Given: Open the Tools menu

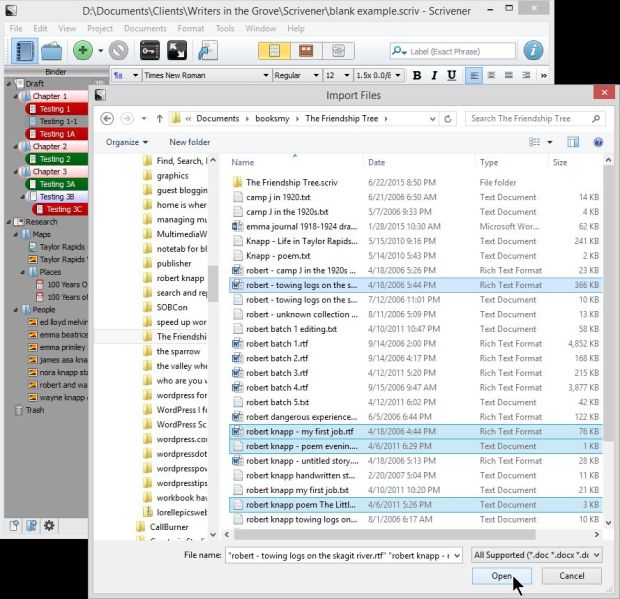Looking at the screenshot, I should pyautogui.click(x=225, y=28).
